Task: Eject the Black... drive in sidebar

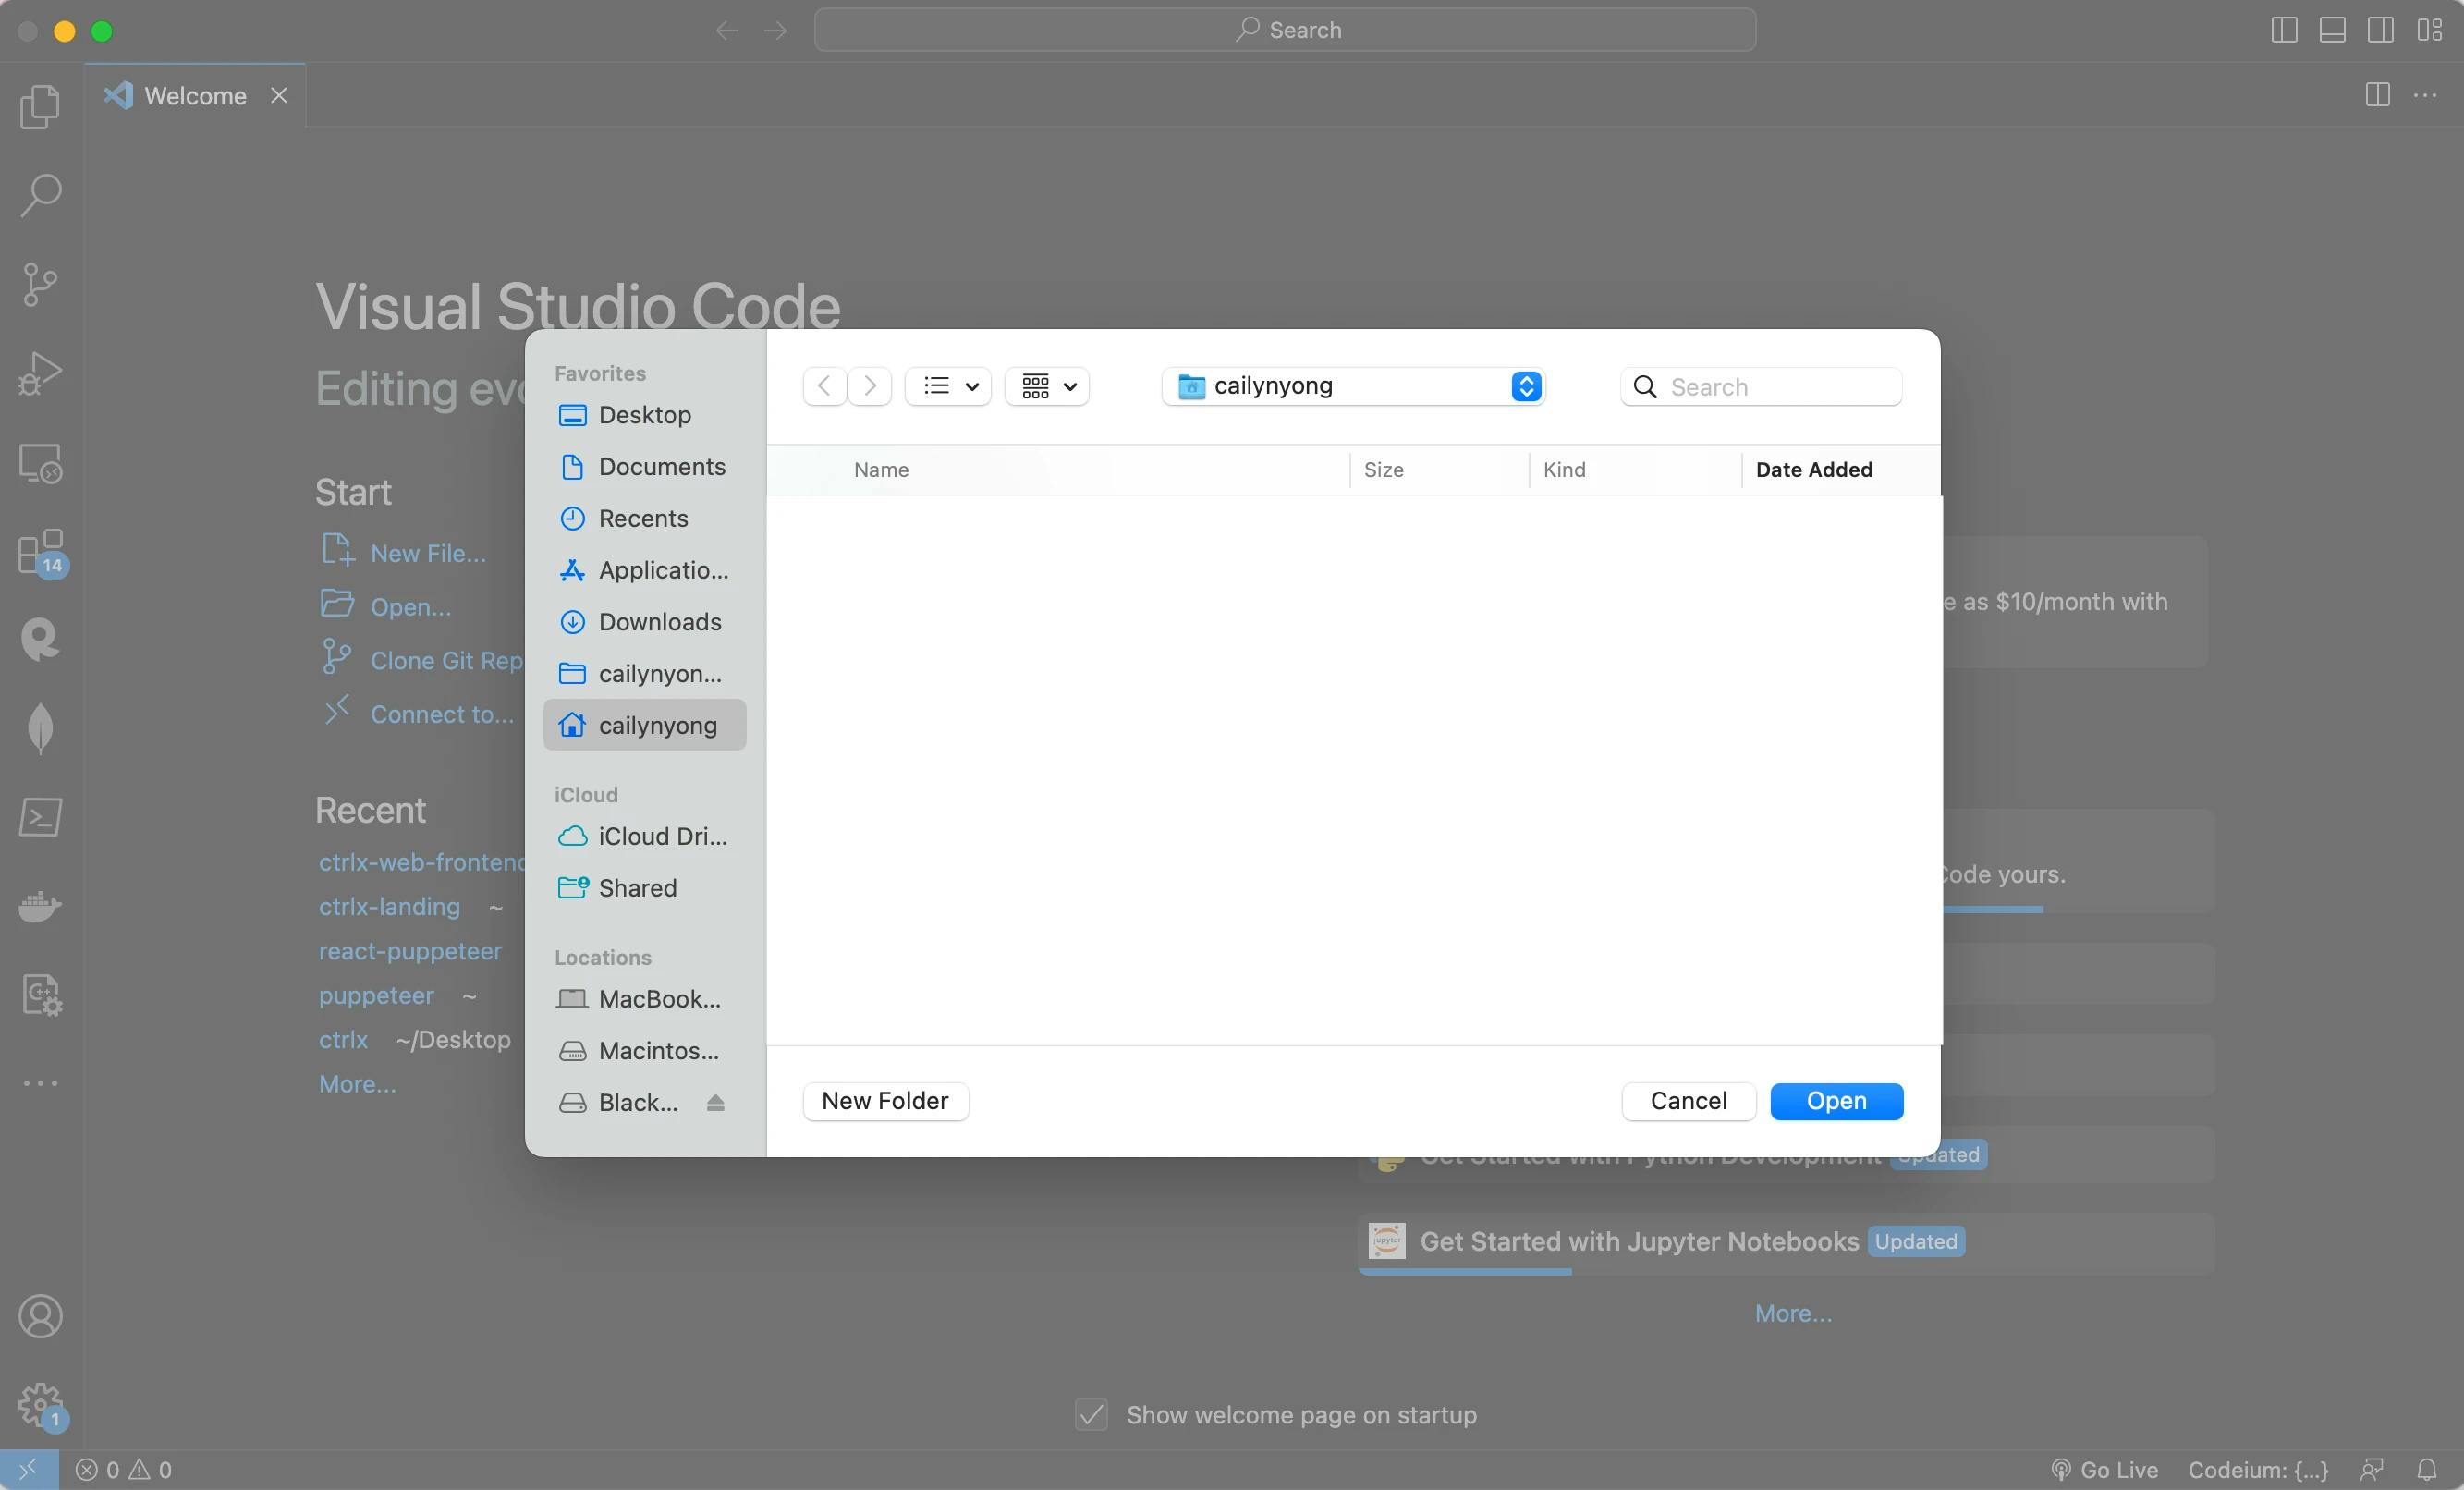Action: pyautogui.click(x=715, y=1102)
